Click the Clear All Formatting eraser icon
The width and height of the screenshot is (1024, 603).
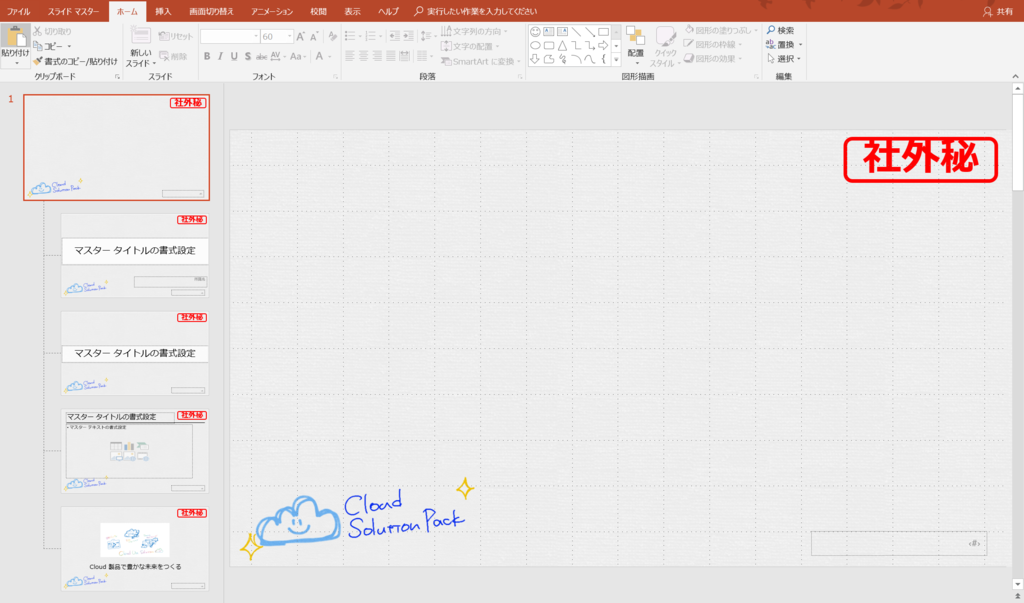tap(332, 36)
